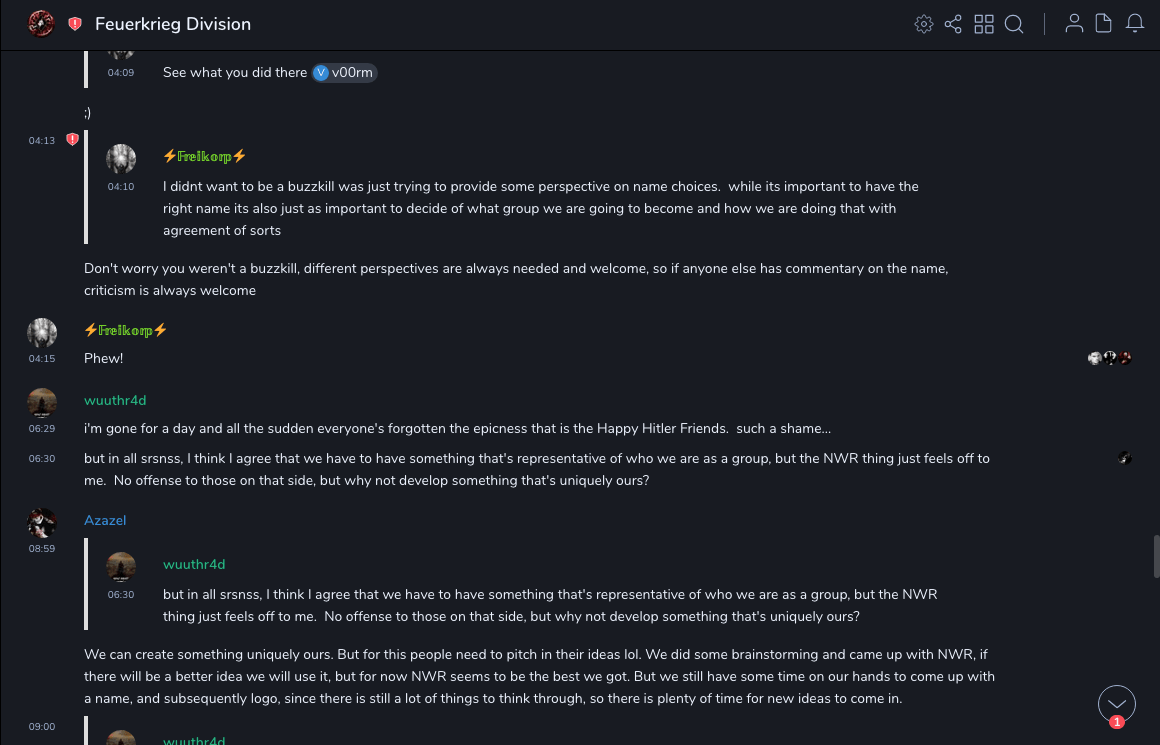1160x745 pixels.
Task: Open the apps grid icon
Action: [984, 24]
